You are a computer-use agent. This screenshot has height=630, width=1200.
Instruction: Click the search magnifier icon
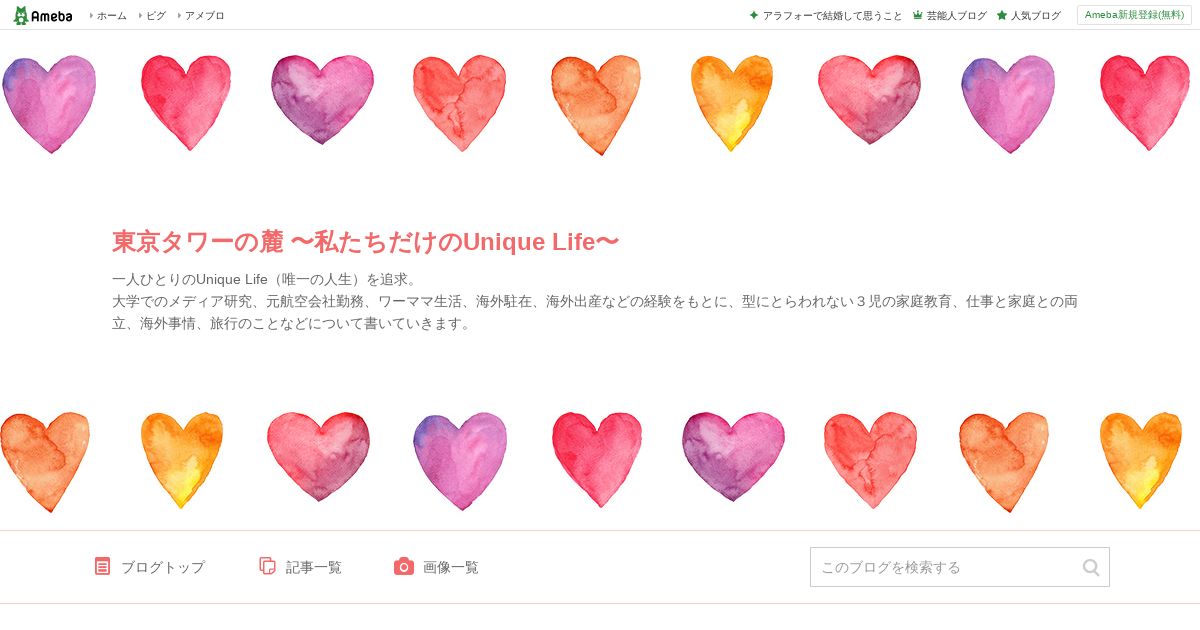(1091, 567)
